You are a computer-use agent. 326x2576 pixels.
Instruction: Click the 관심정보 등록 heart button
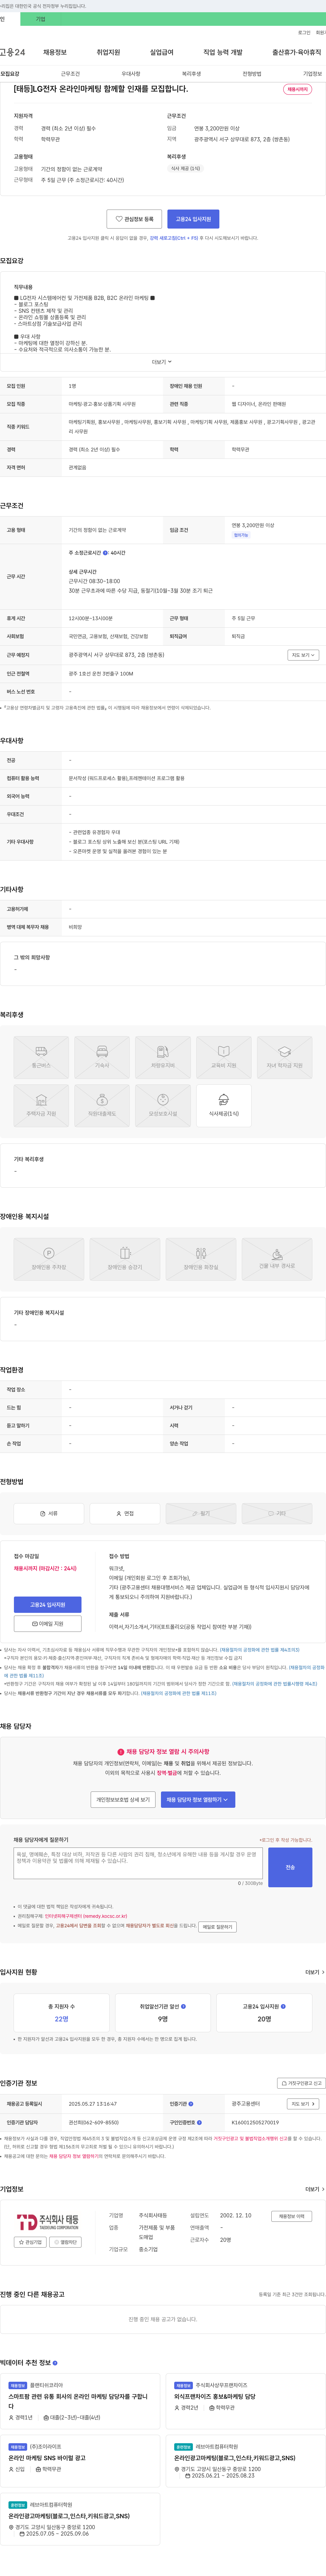(134, 219)
